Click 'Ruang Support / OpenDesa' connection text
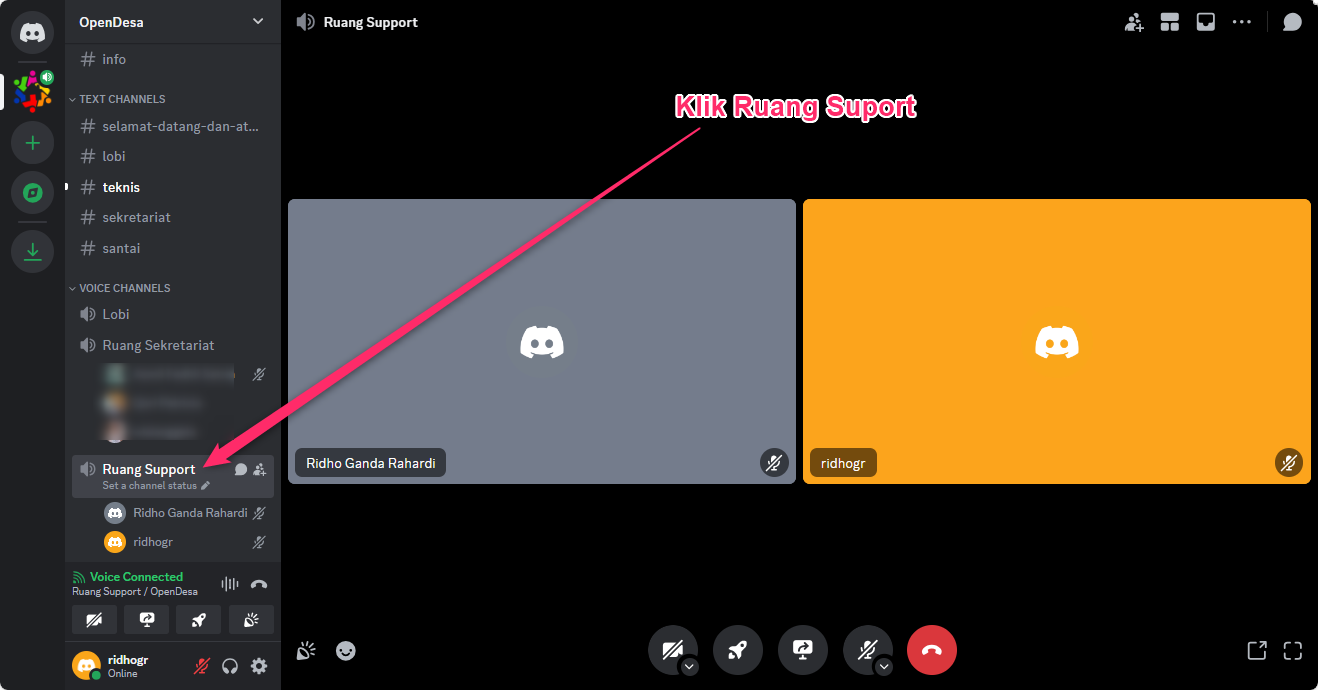1318x690 pixels. [x=135, y=592]
